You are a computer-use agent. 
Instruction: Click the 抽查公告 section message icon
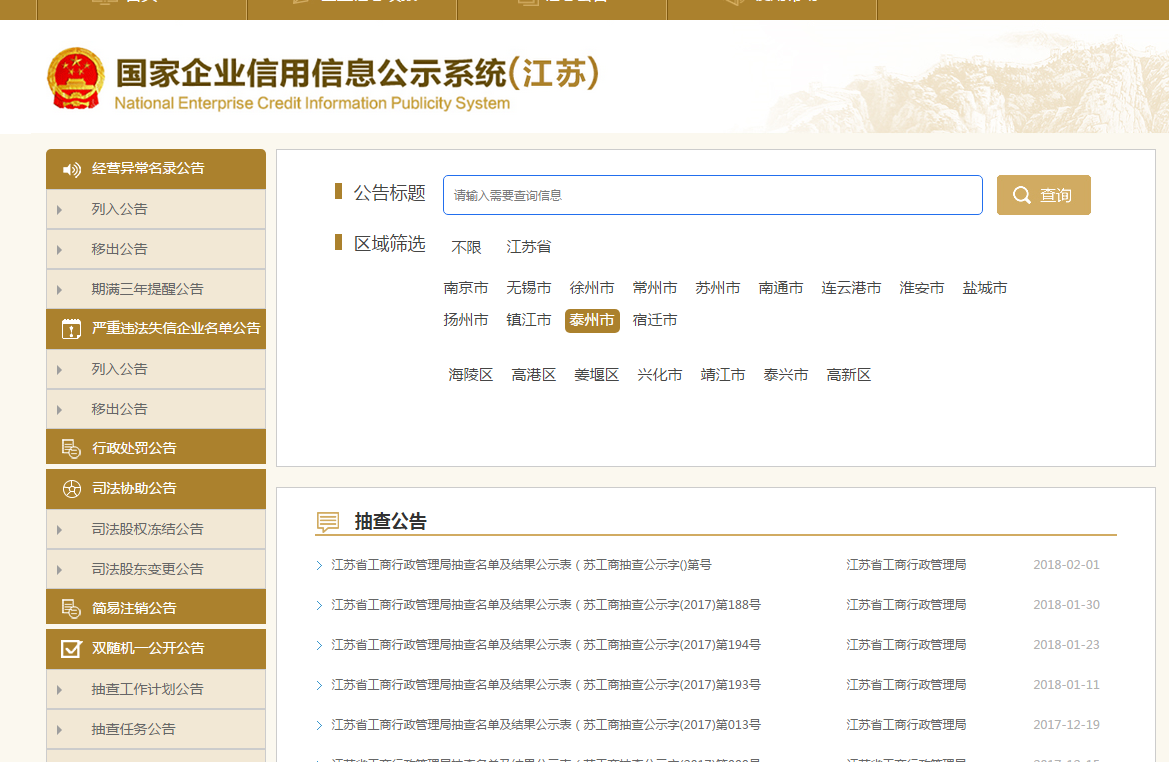(328, 521)
